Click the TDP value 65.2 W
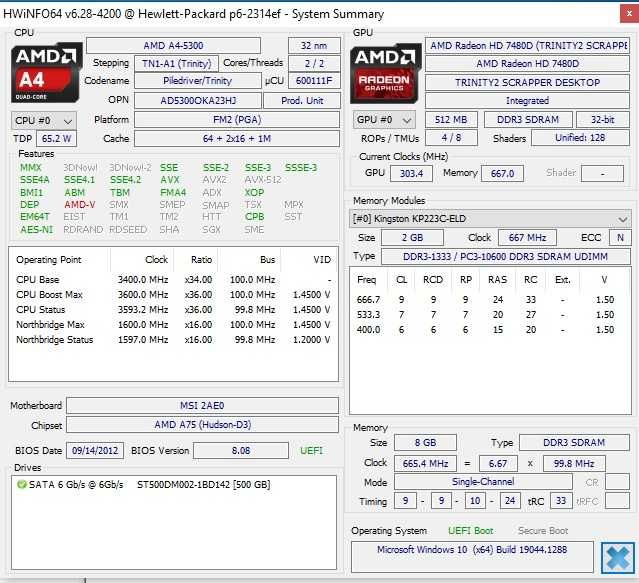639x583 pixels. point(56,139)
